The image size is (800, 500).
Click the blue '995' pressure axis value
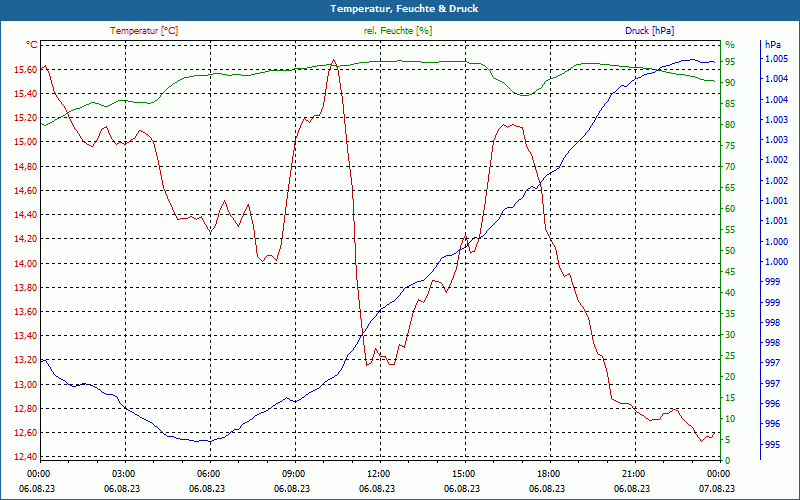coord(772,444)
